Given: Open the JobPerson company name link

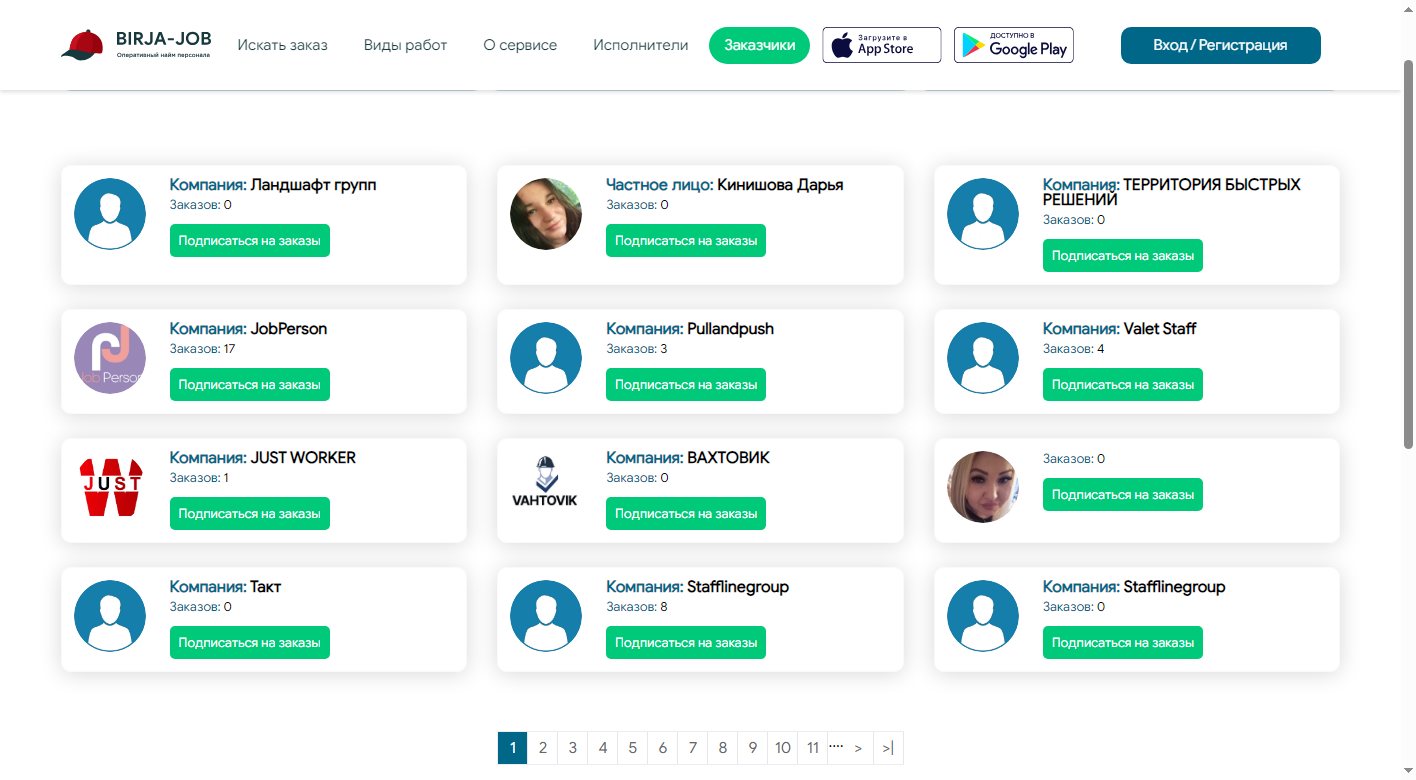Looking at the screenshot, I should [x=289, y=329].
